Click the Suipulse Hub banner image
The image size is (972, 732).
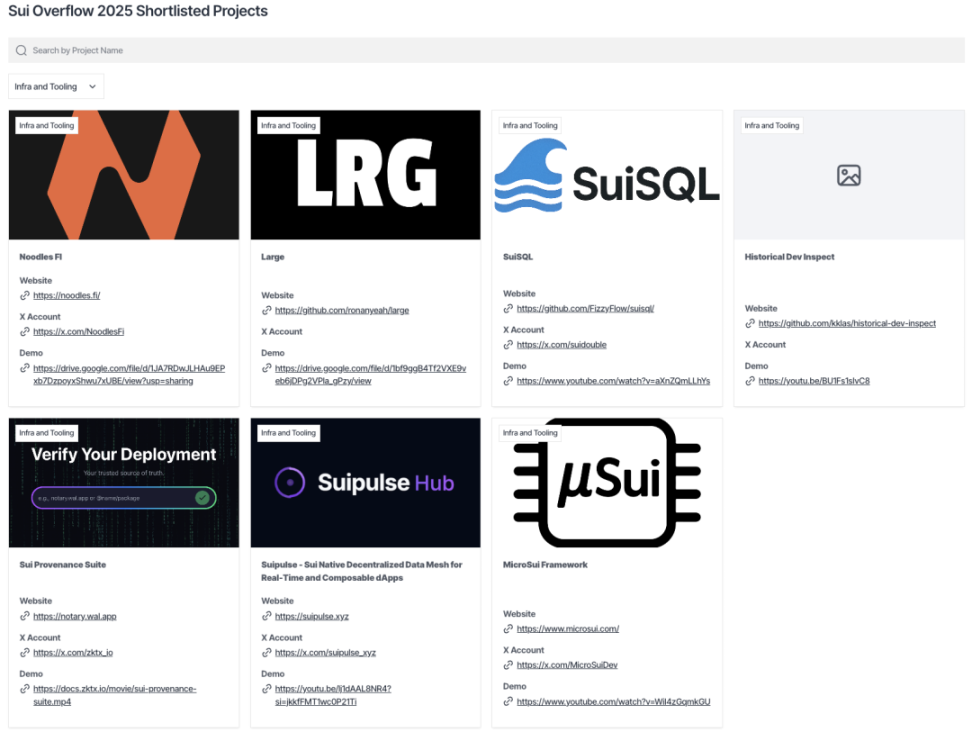click(x=365, y=483)
